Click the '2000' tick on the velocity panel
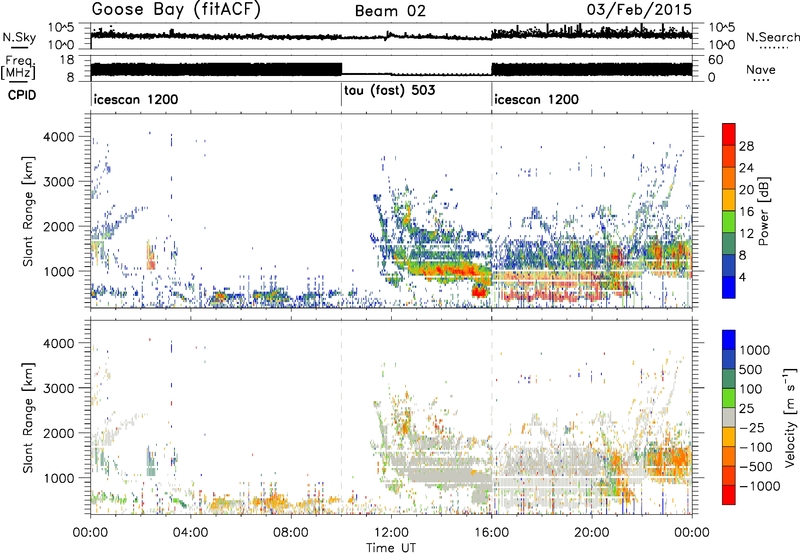 (x=58, y=433)
